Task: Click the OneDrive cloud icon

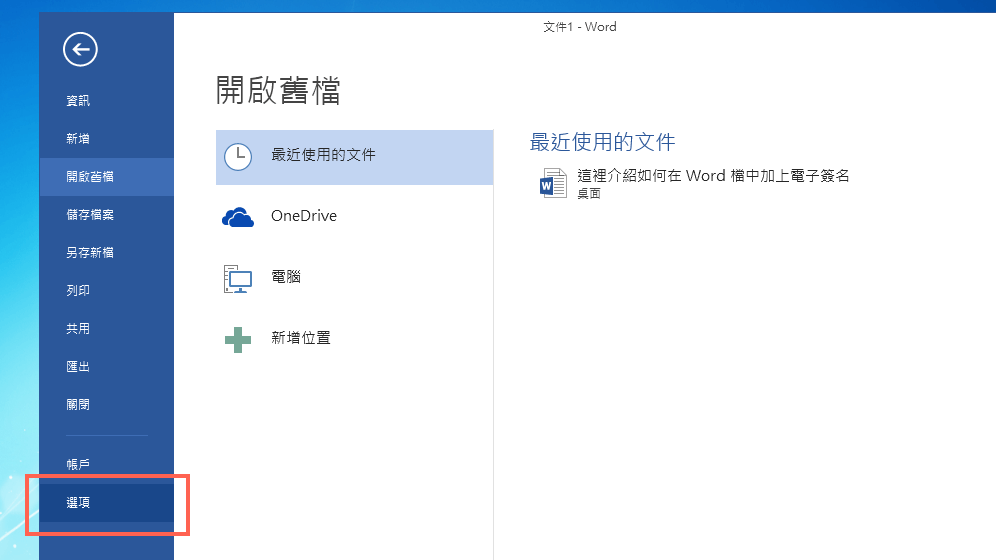Action: pyautogui.click(x=238, y=217)
